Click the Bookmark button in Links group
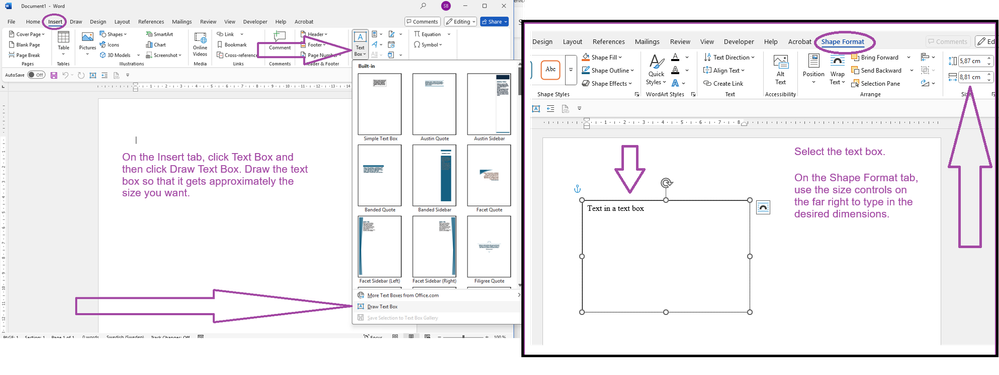The height and width of the screenshot is (375, 999). point(231,45)
